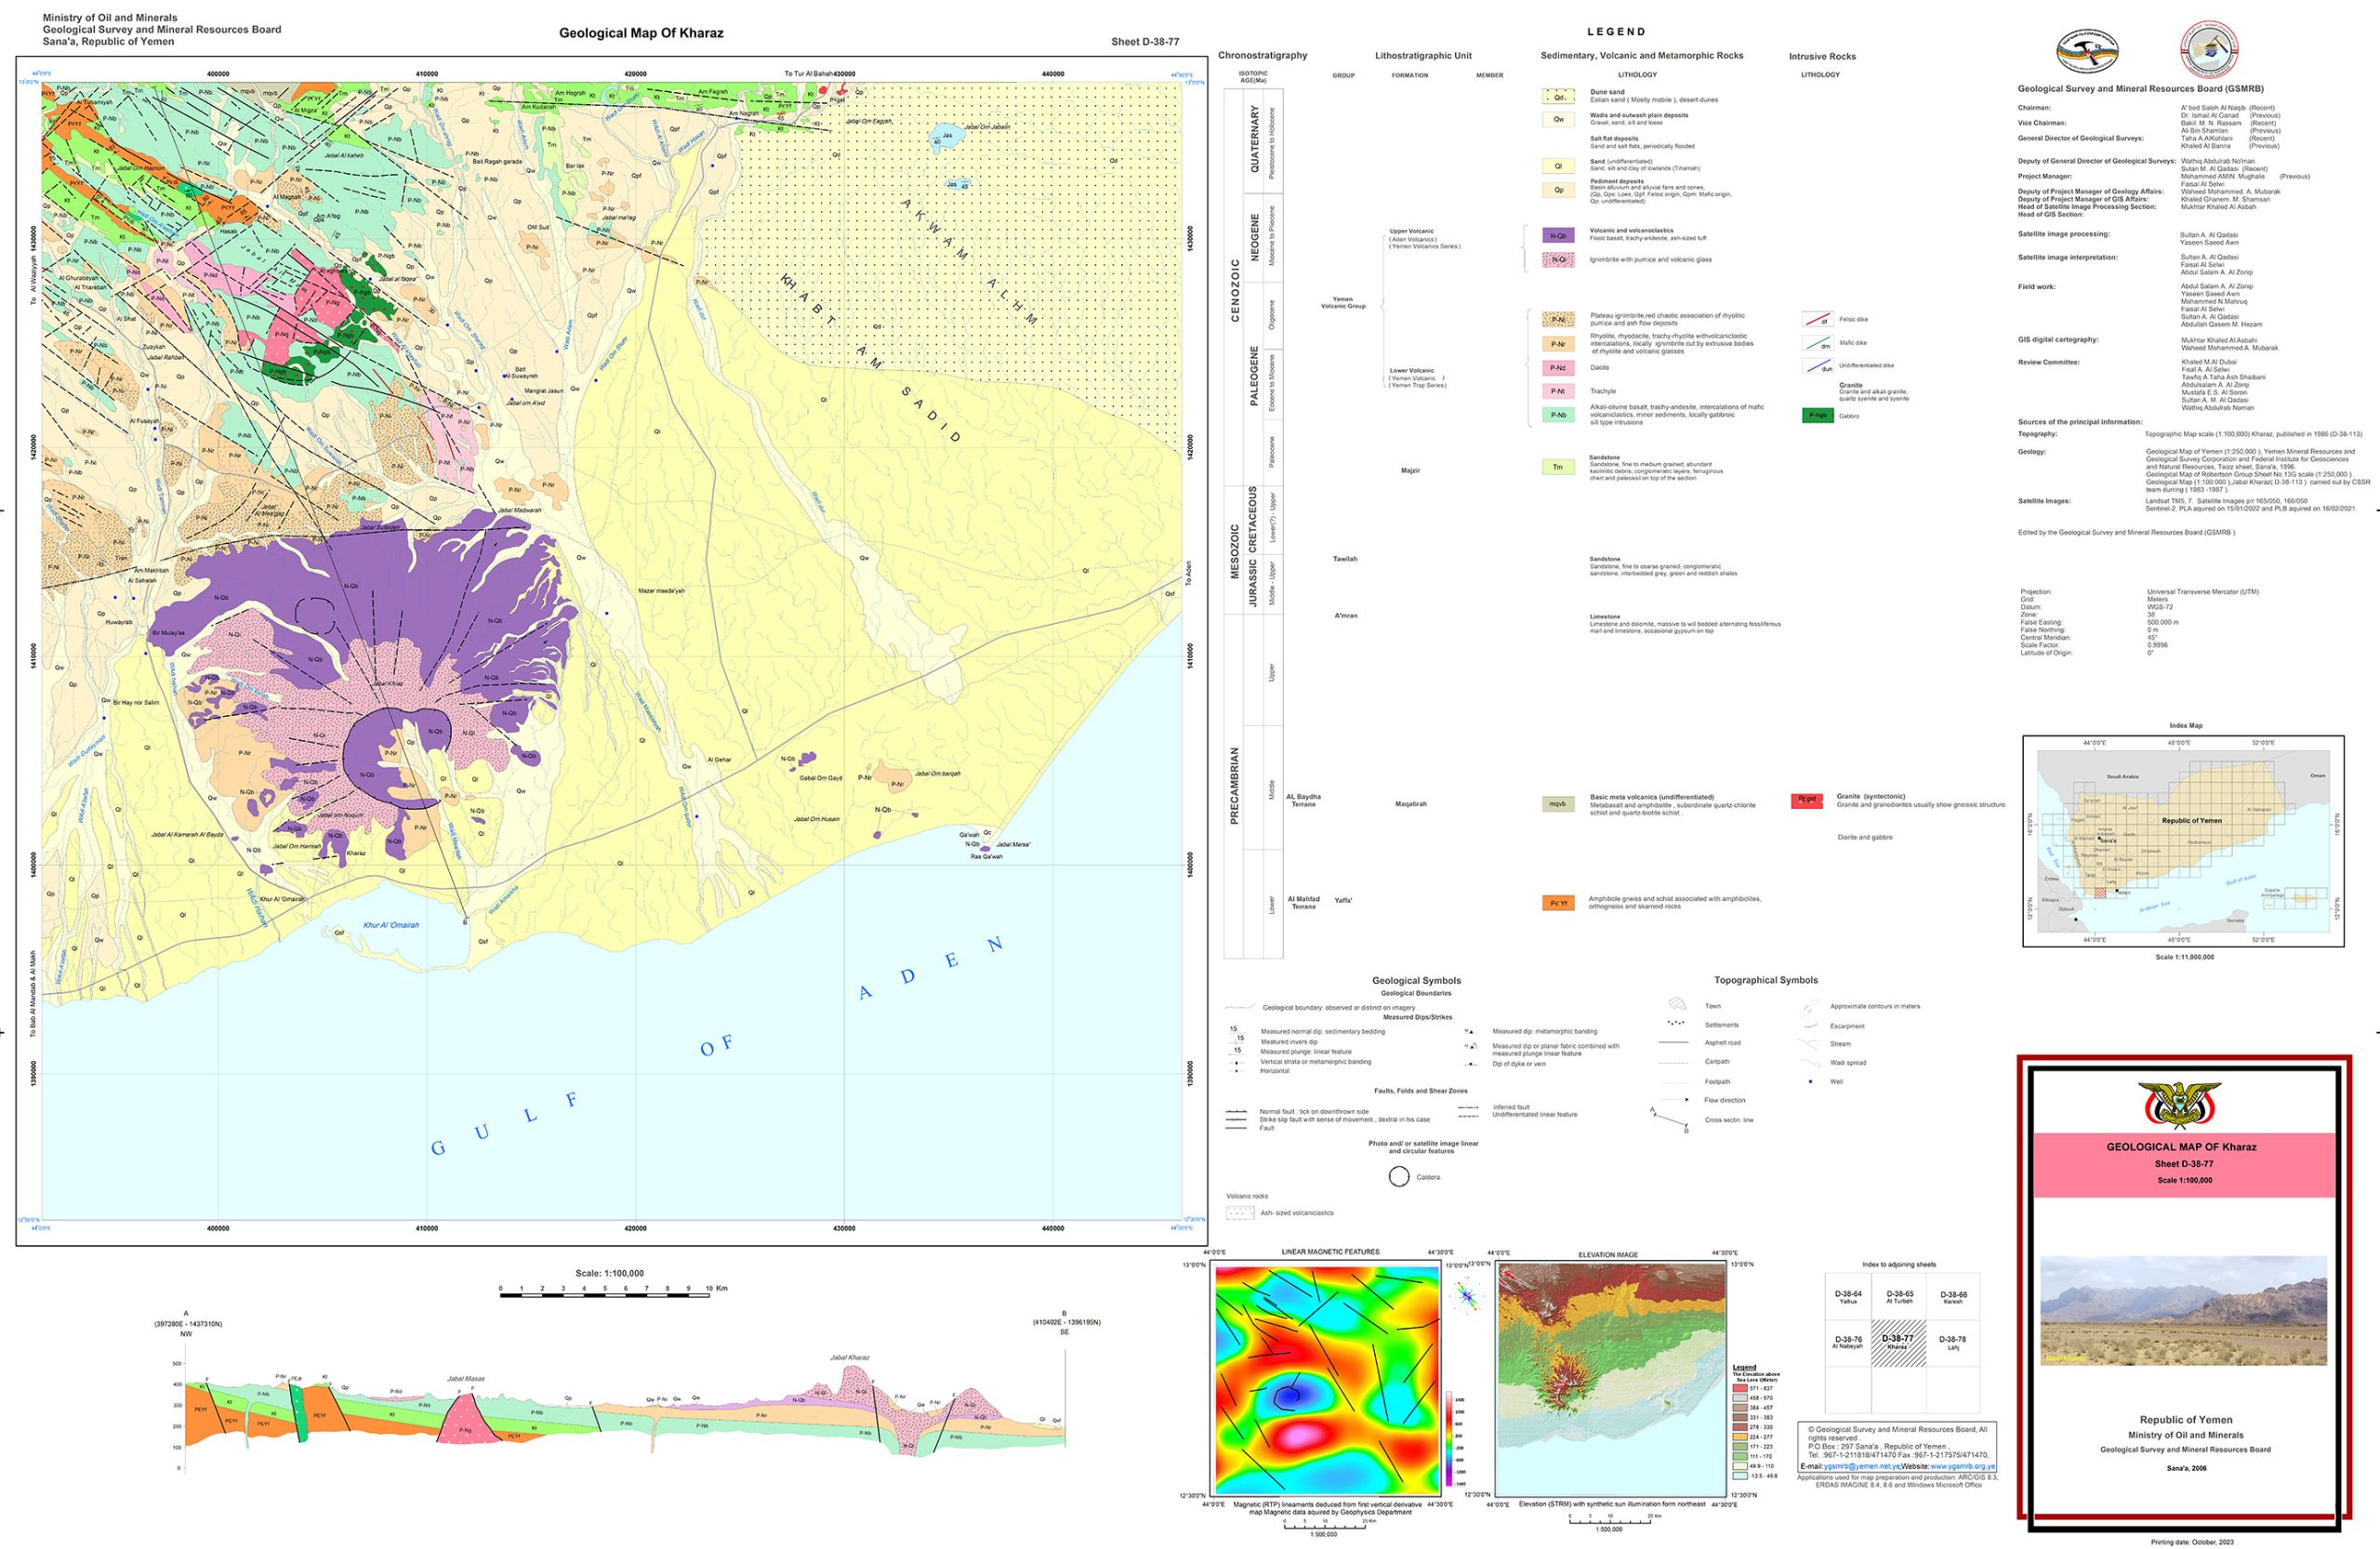Click the orange Pc Yf gneiss swatch
2380x1549 pixels.
pyautogui.click(x=1558, y=903)
